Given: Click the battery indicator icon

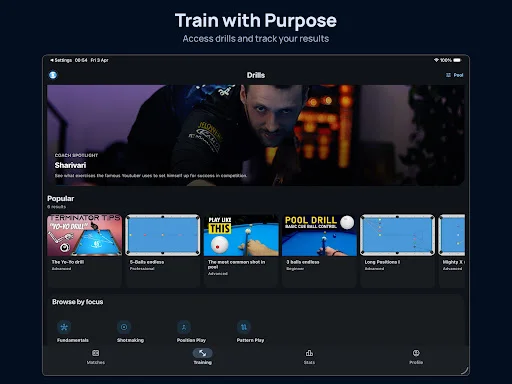Looking at the screenshot, I should [457, 60].
